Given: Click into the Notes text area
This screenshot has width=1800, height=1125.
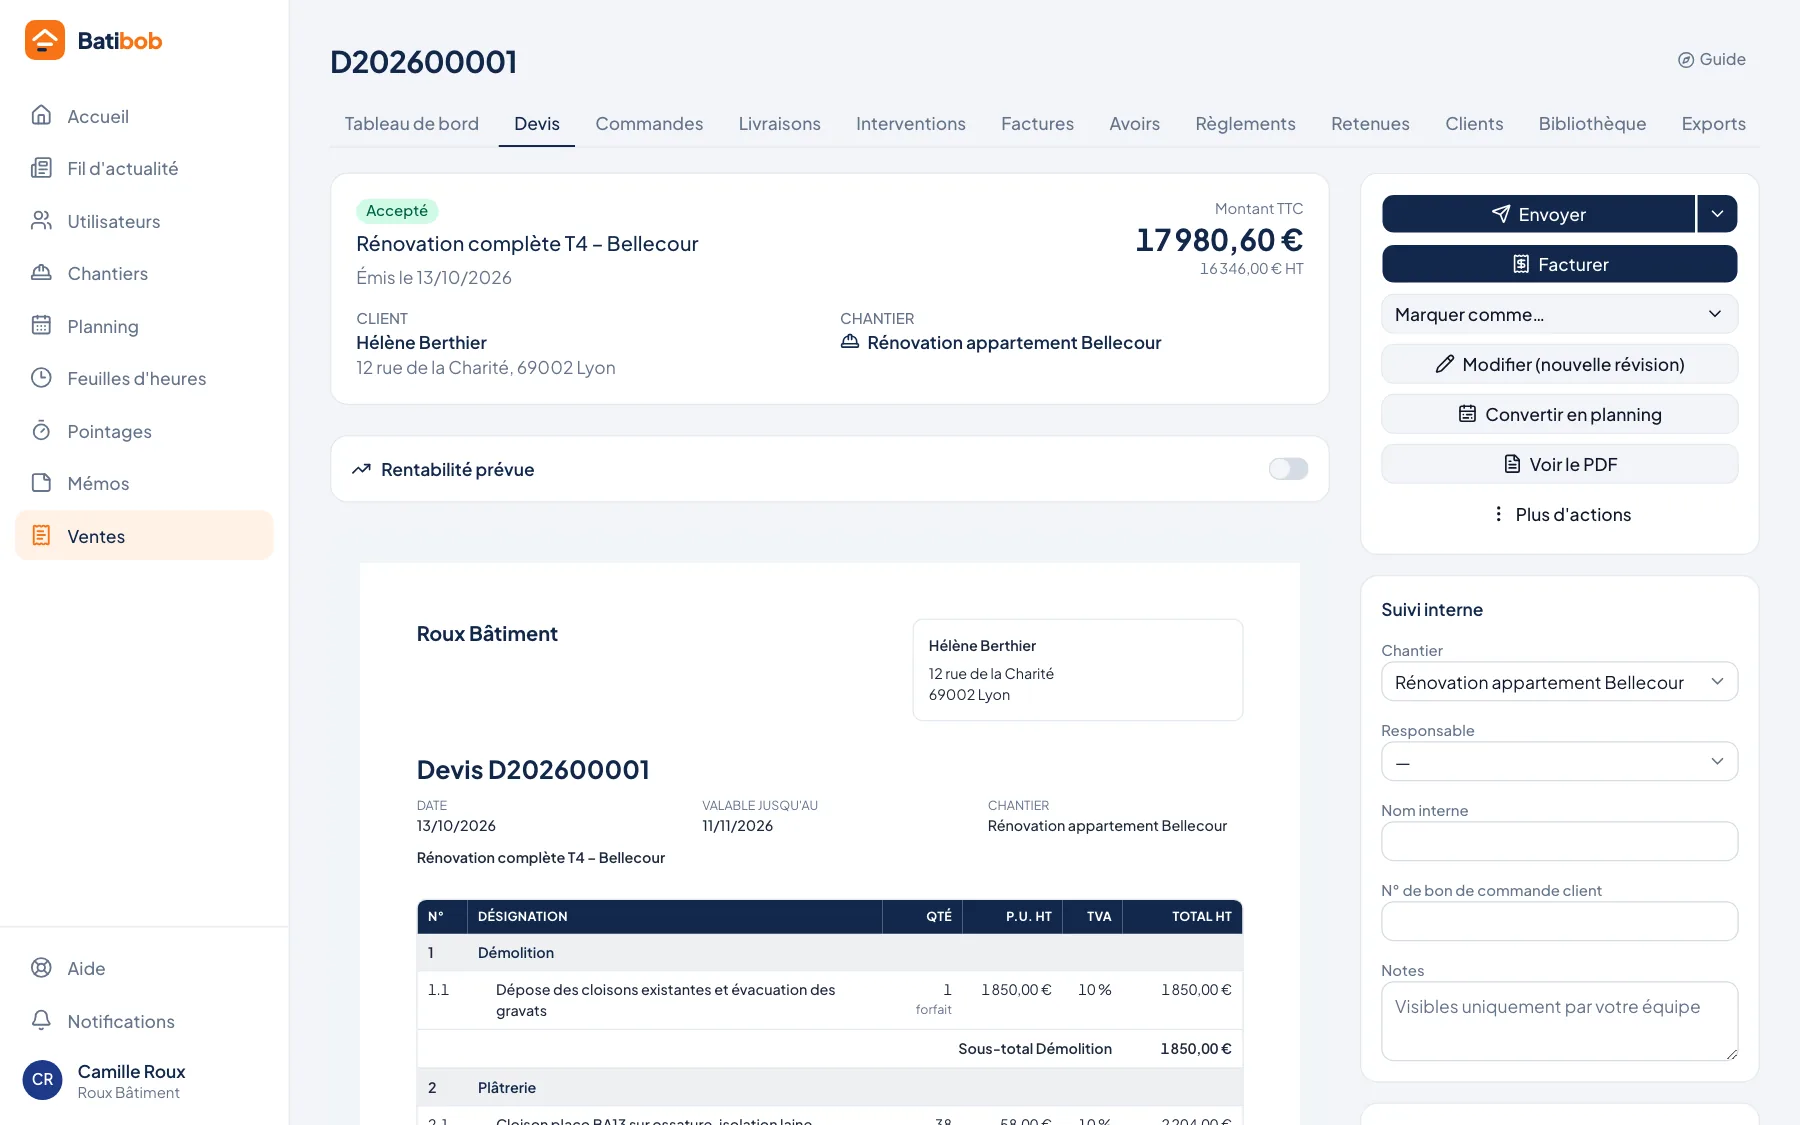Looking at the screenshot, I should (1560, 1021).
